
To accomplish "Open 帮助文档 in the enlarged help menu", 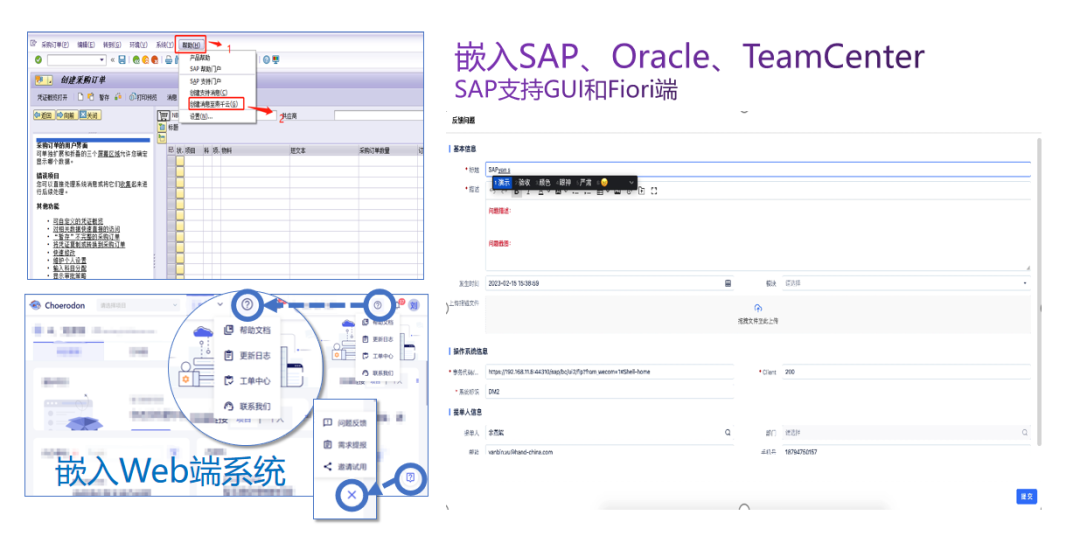I will point(250,330).
